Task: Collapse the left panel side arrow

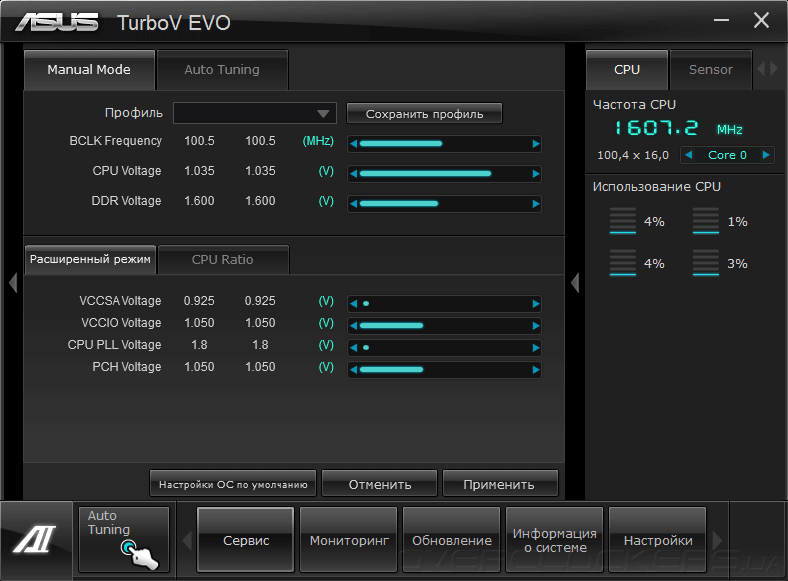Action: click(x=13, y=282)
